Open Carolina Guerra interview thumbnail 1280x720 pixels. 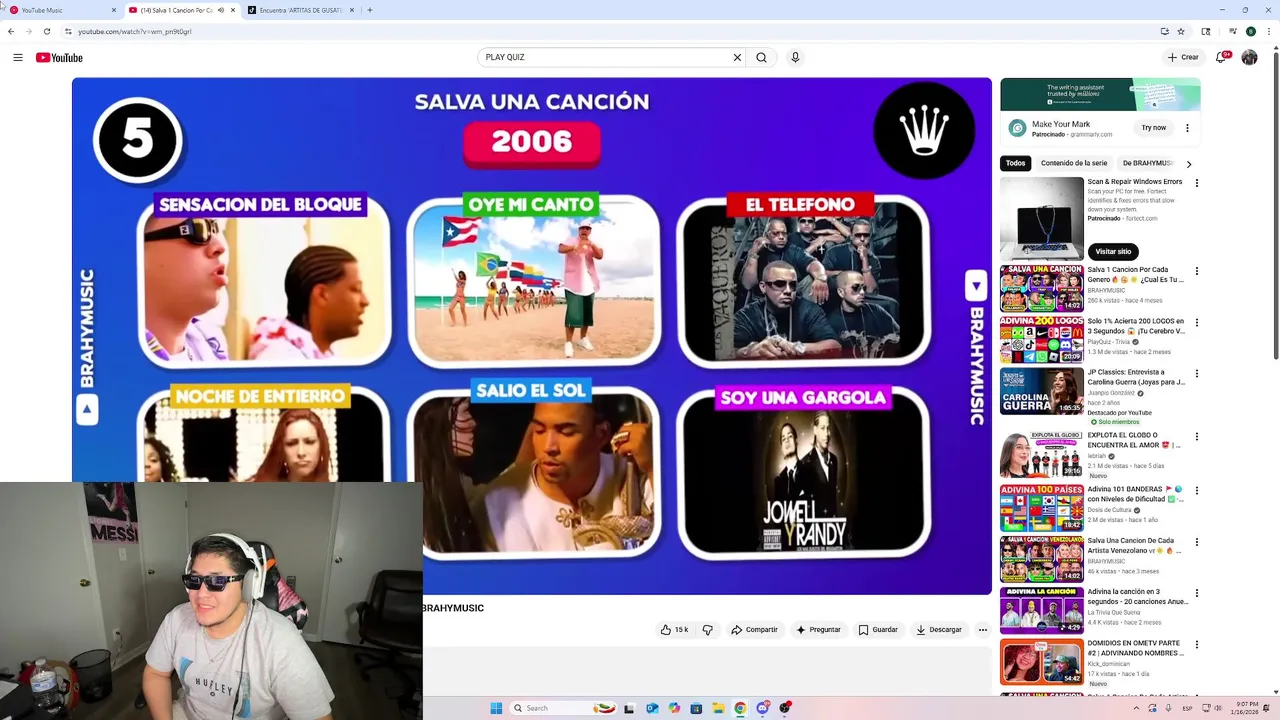tap(1042, 391)
